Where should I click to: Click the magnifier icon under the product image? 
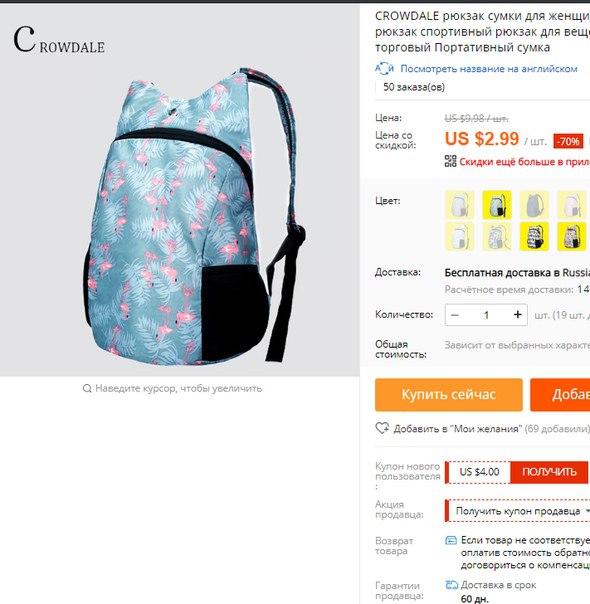(x=87, y=388)
